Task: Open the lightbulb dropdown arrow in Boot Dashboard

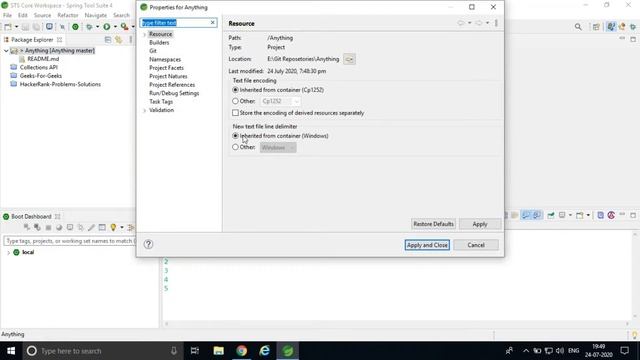Action: pyautogui.click(x=121, y=227)
